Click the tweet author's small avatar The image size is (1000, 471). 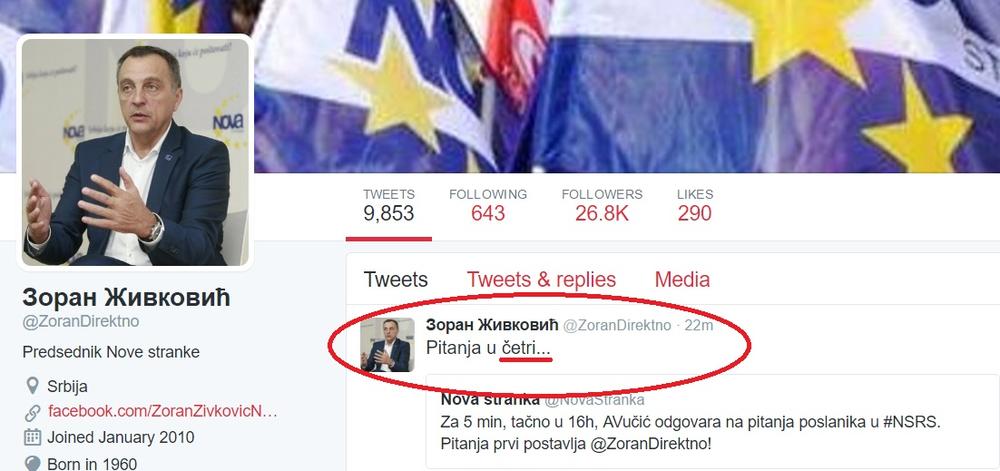[387, 345]
